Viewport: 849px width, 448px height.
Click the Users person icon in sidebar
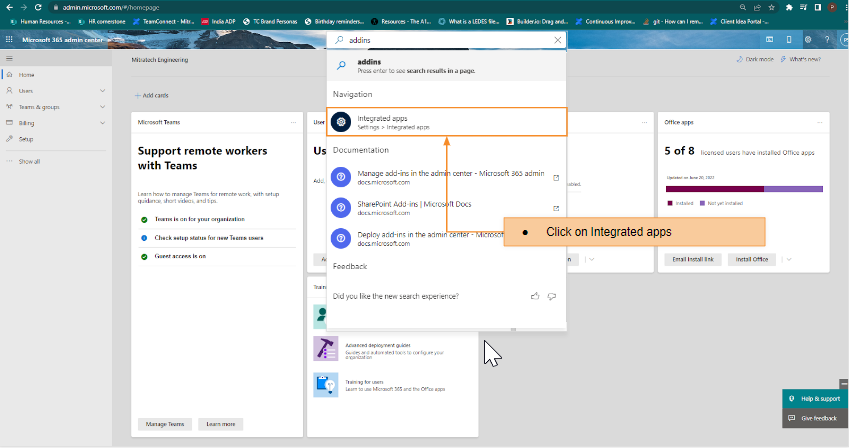click(x=9, y=90)
